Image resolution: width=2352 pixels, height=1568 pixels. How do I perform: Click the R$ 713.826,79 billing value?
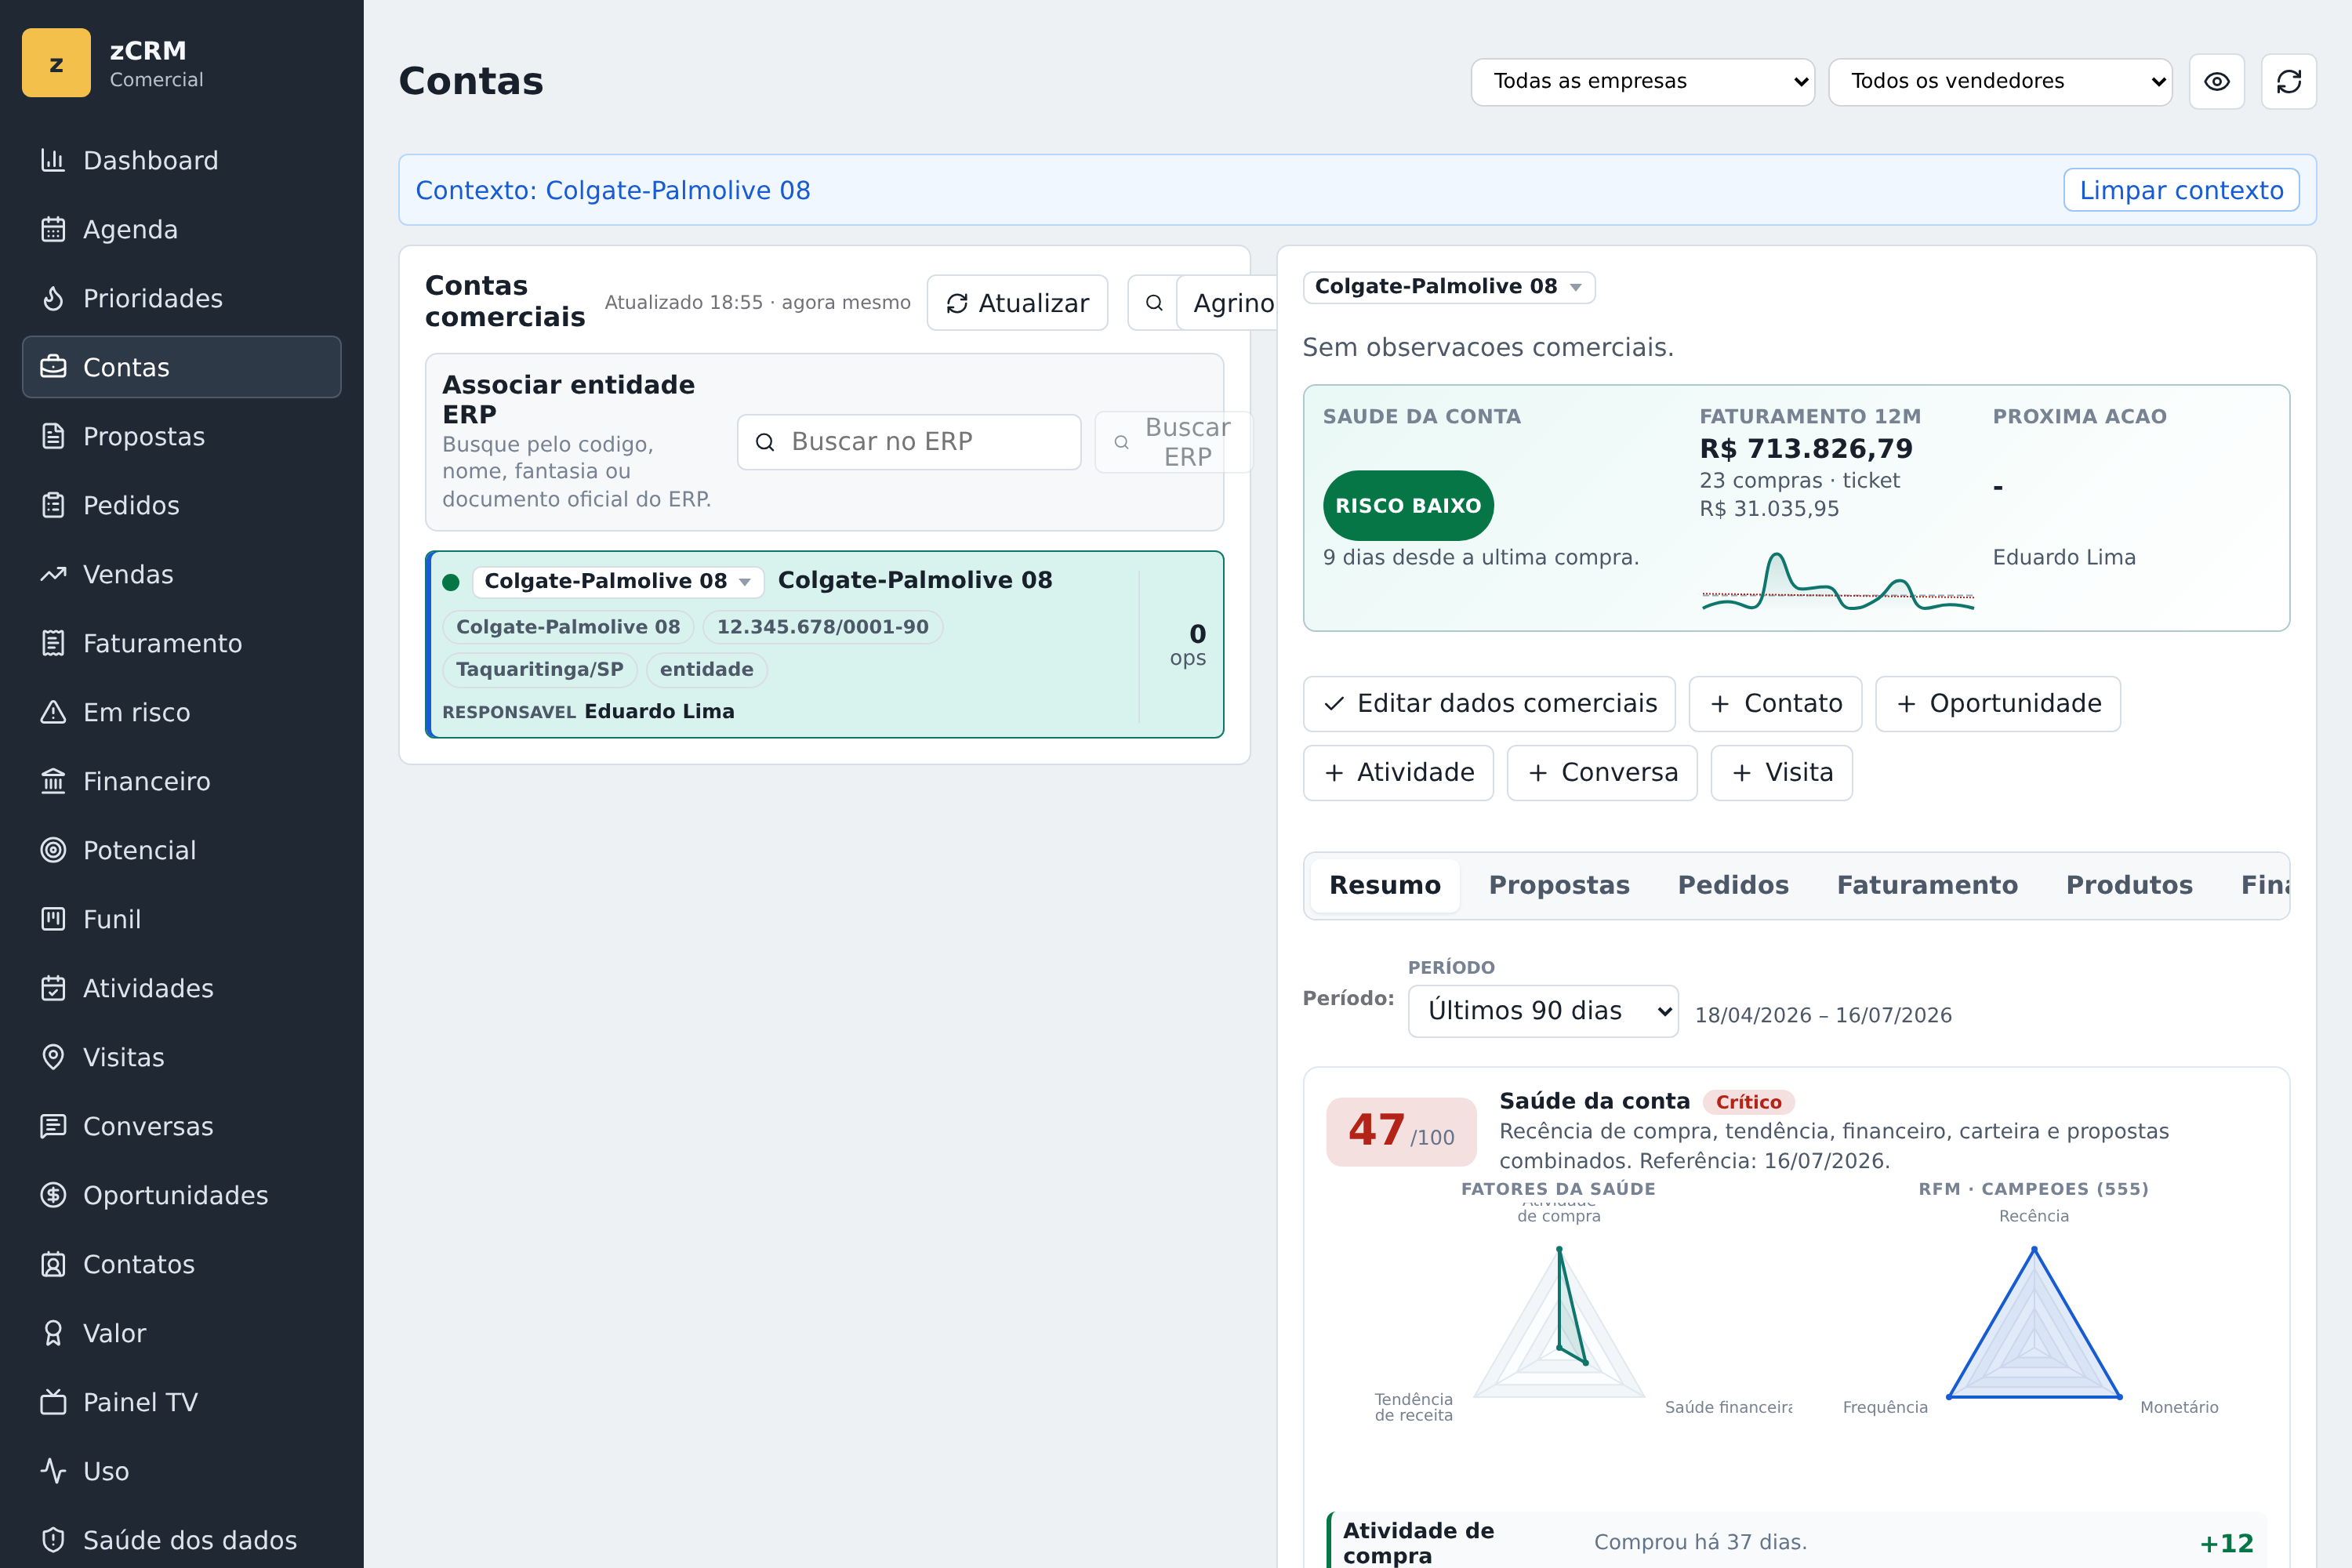(x=1806, y=448)
